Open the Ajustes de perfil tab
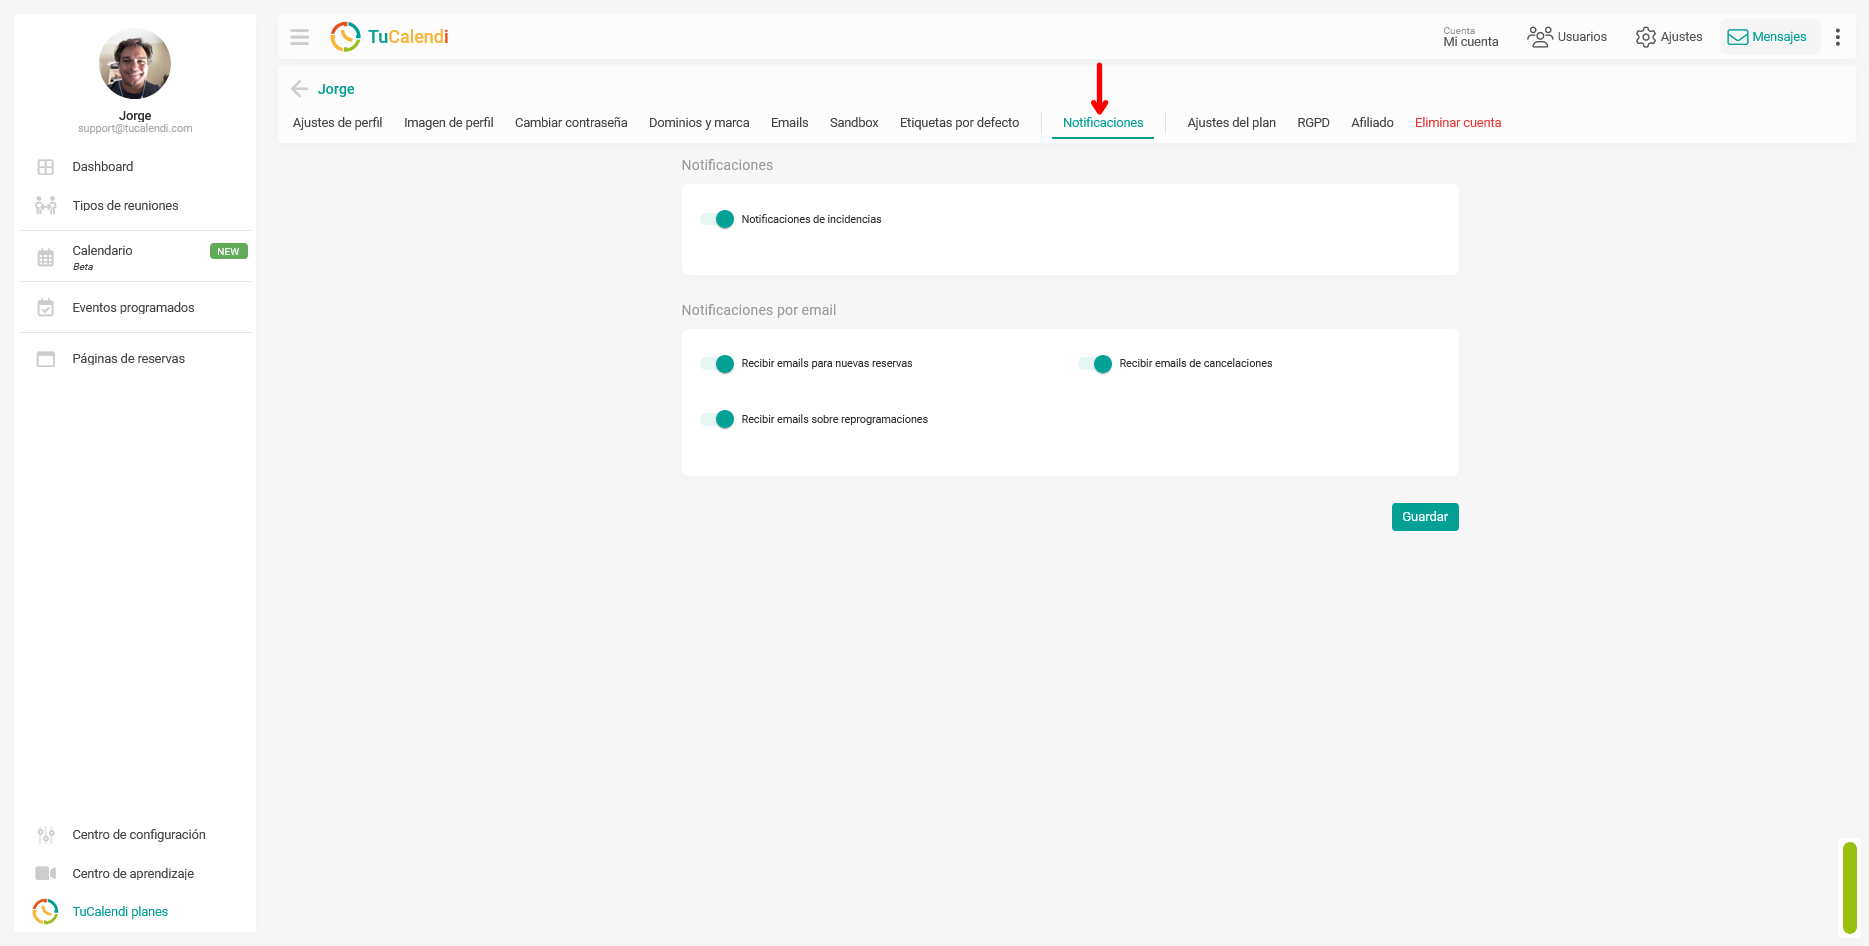This screenshot has width=1869, height=946. 338,123
